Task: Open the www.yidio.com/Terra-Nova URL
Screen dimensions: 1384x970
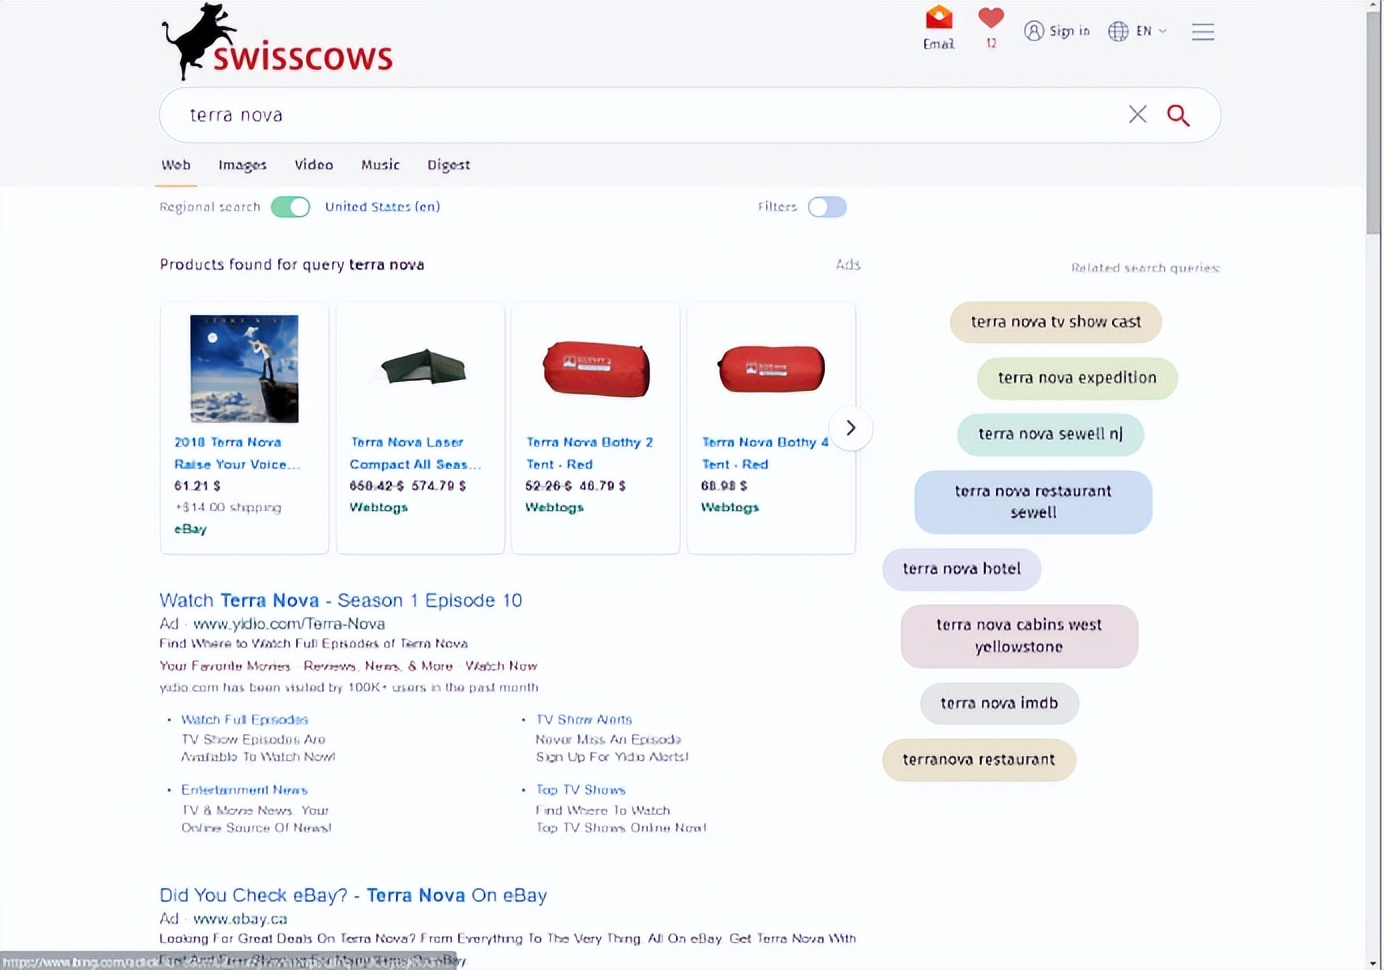Action: [288, 624]
